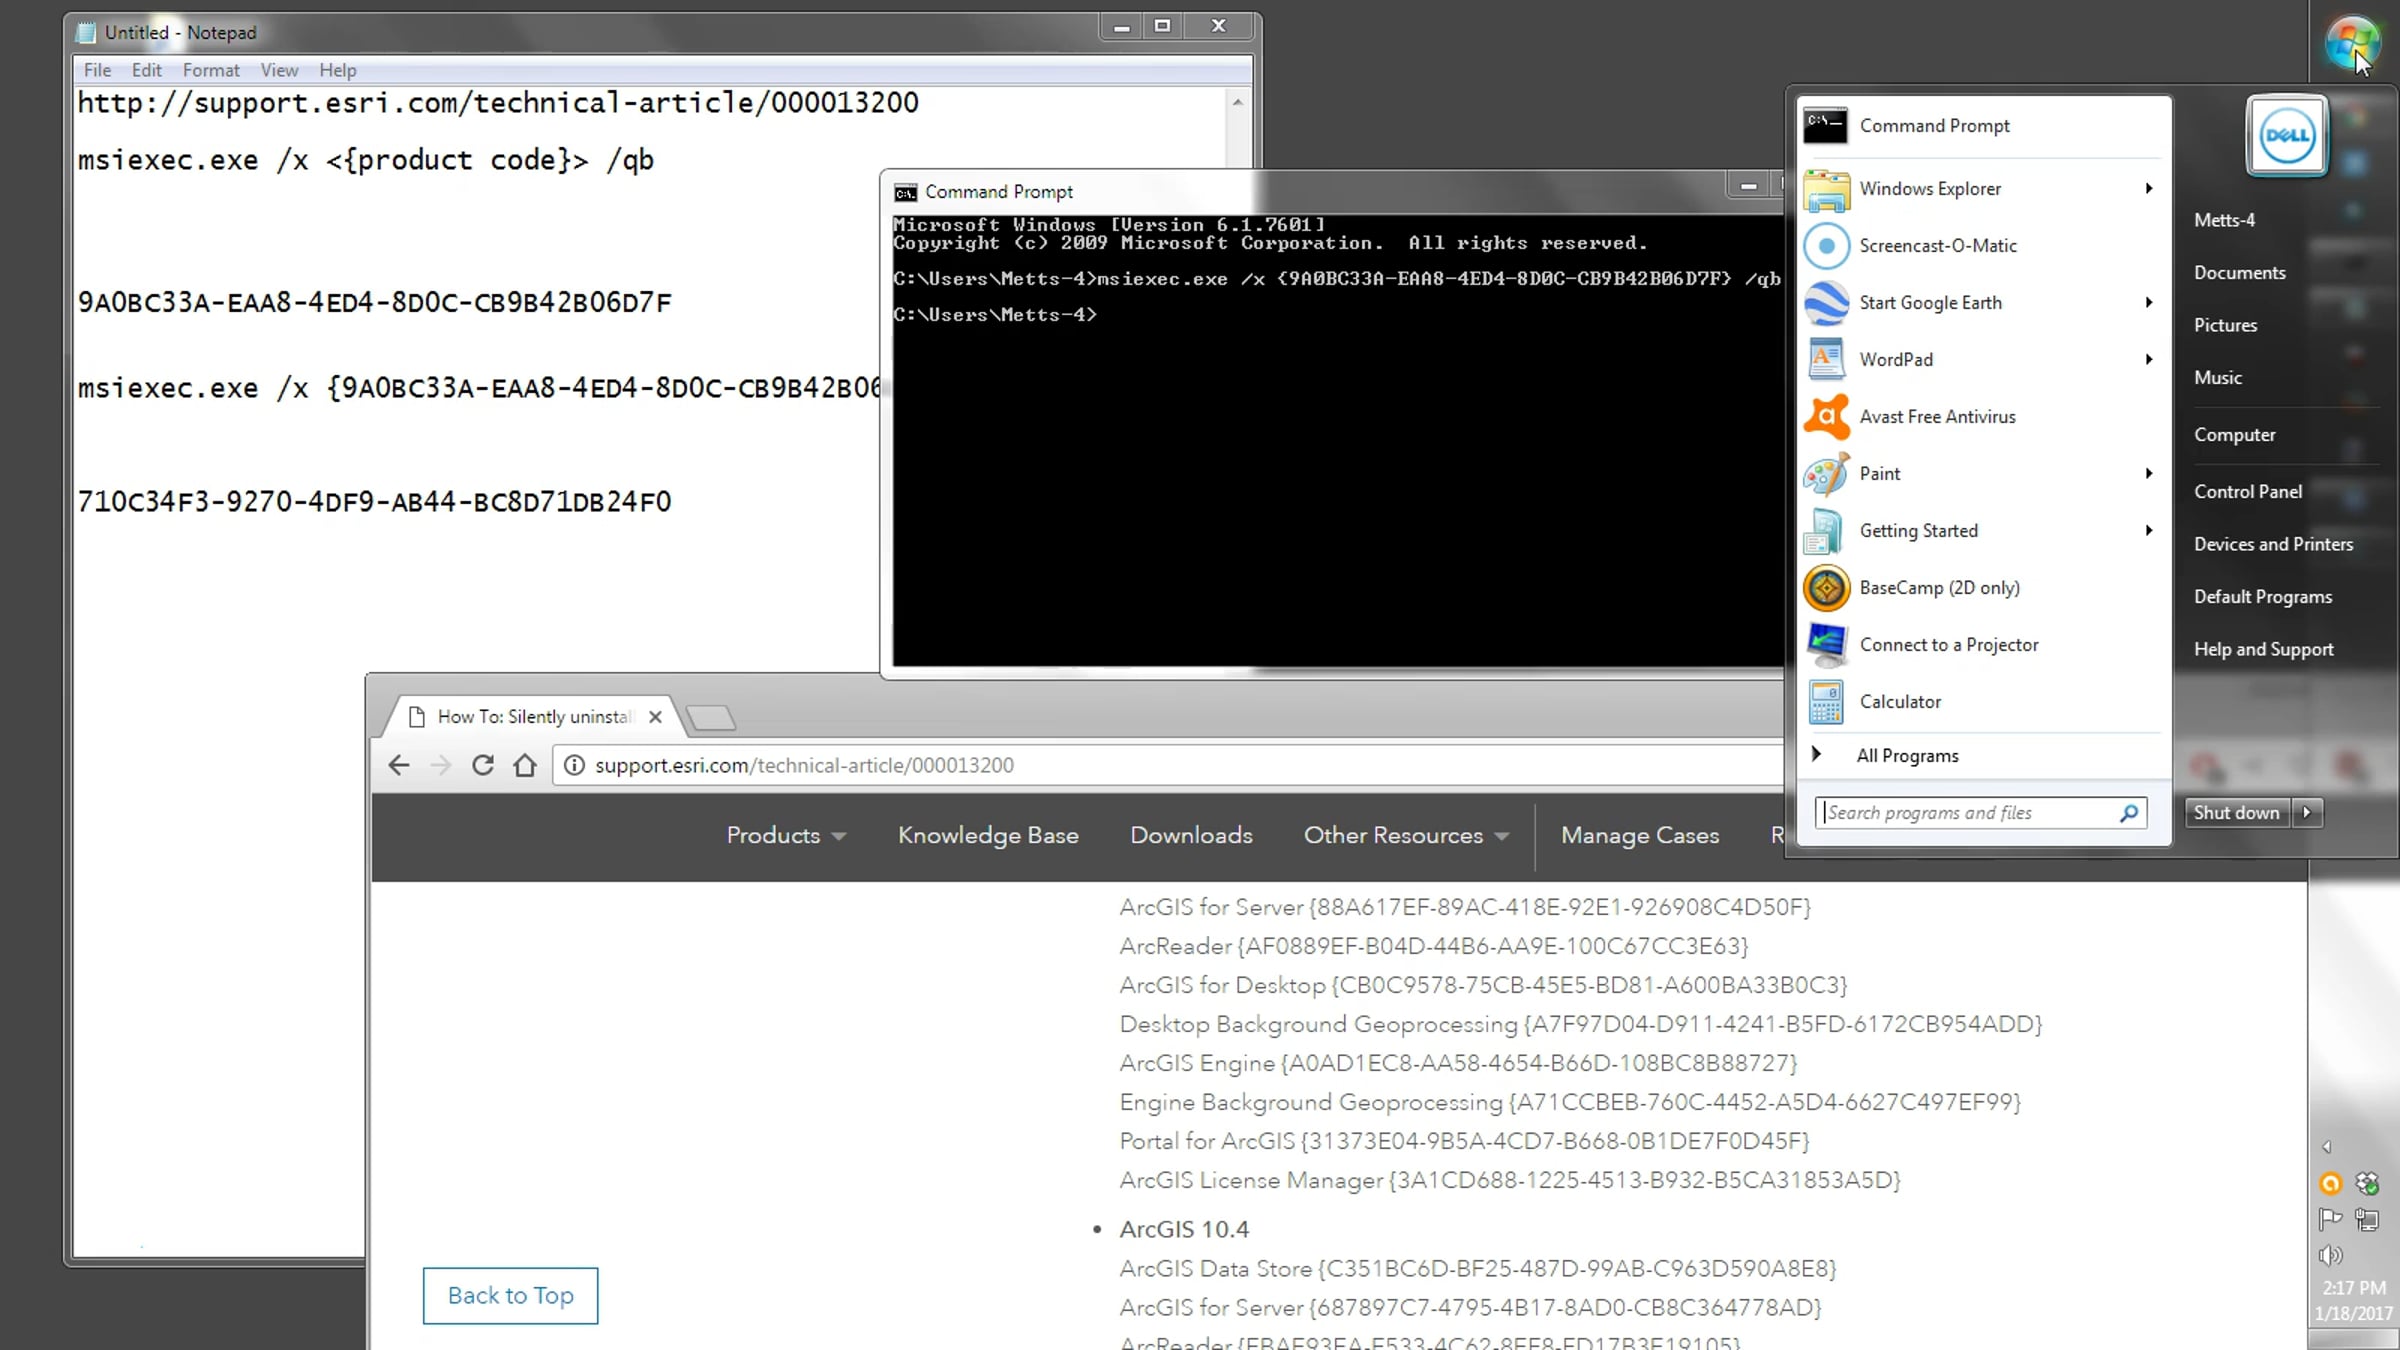Click the system tray volume icon

tap(2330, 1255)
